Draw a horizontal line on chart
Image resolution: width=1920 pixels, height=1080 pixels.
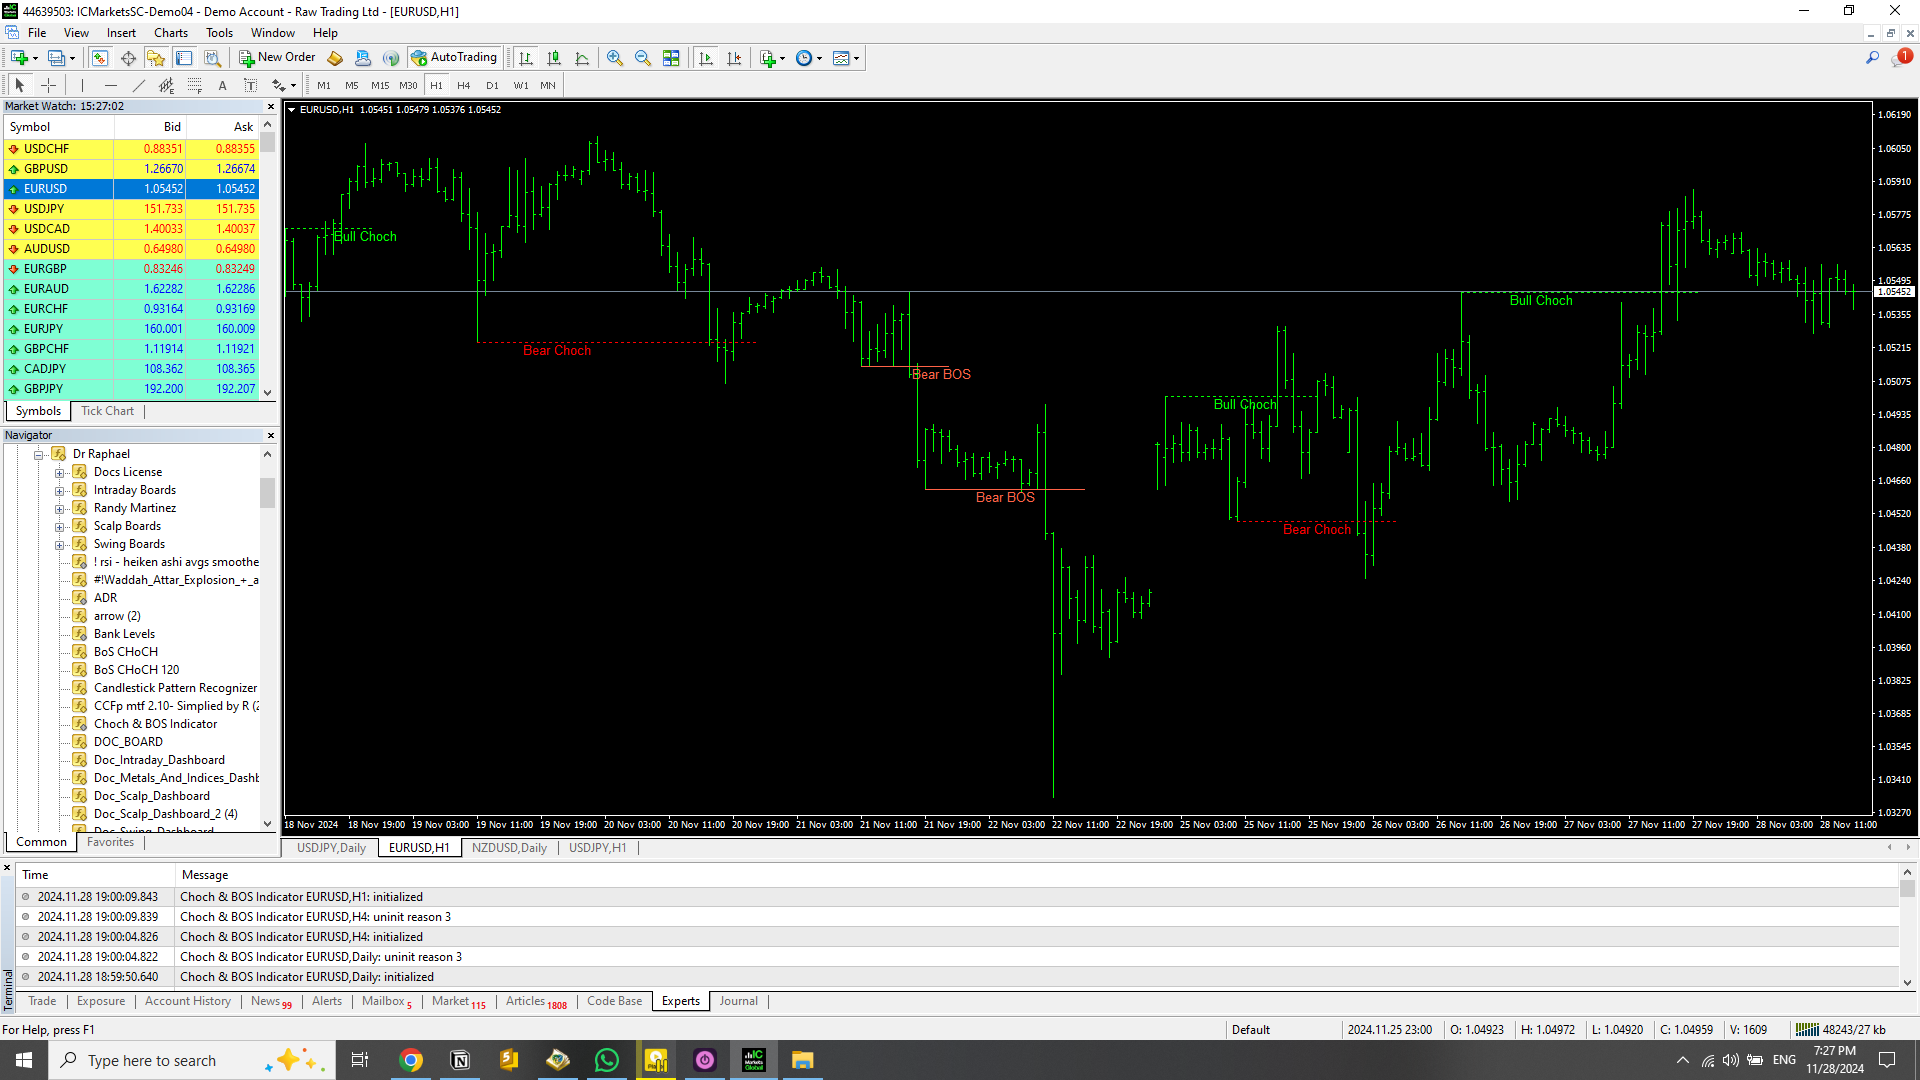110,85
